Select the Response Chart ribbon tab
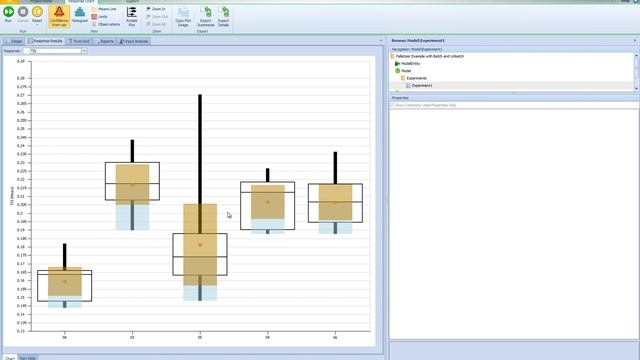Viewport: 640px width, 360px height. point(81,2)
